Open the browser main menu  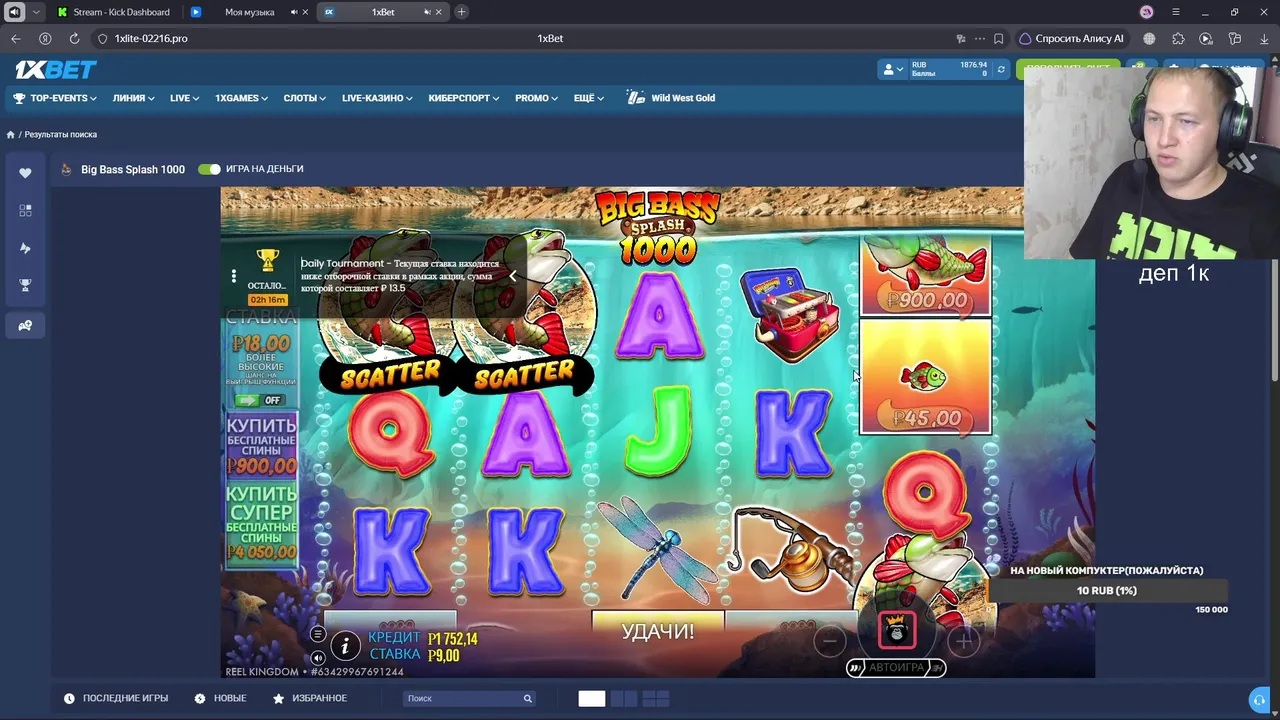(1175, 12)
